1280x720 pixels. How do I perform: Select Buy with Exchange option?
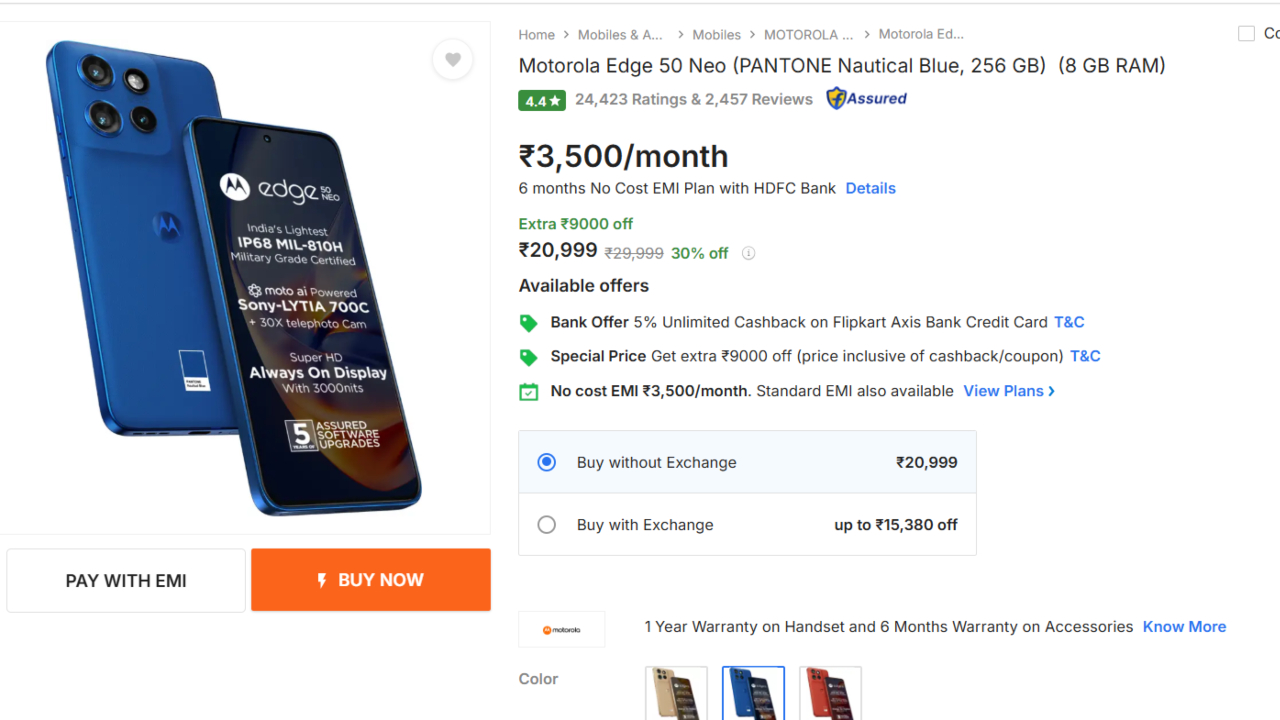(546, 524)
